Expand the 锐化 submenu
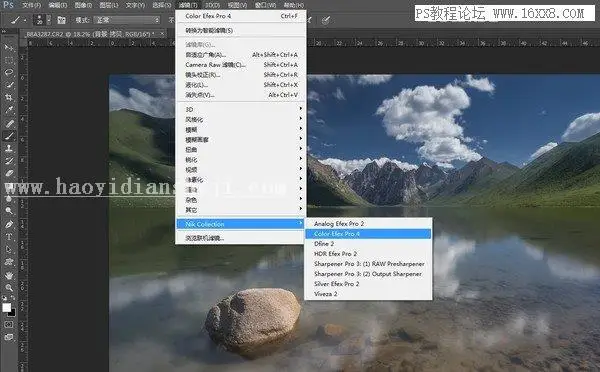 (x=240, y=159)
